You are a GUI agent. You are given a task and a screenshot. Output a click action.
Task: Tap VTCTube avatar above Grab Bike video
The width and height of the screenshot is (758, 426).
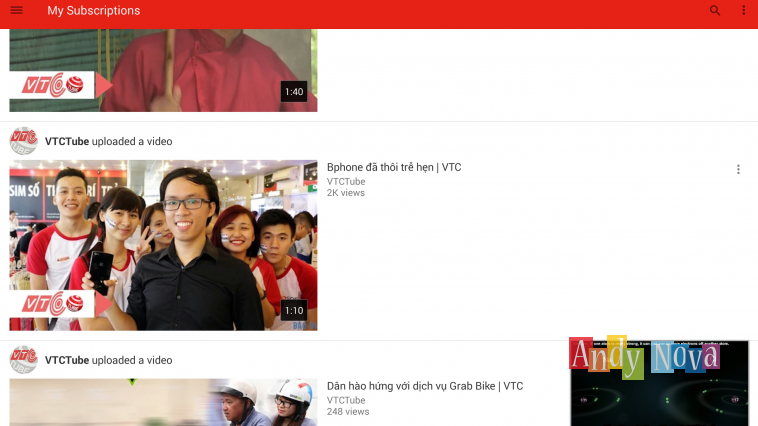(23, 360)
